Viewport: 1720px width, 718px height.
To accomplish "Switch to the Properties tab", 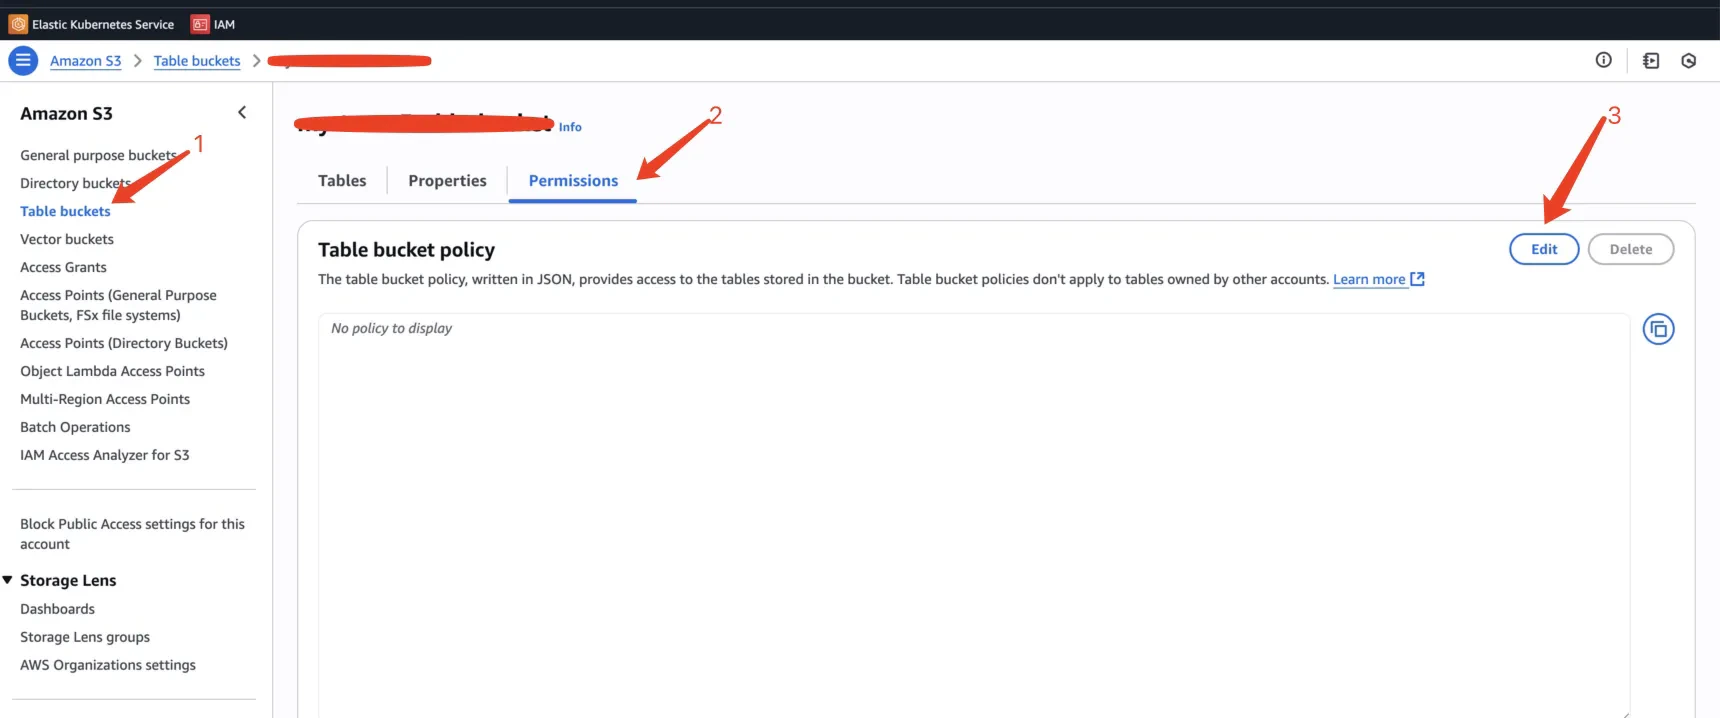I will (x=447, y=181).
